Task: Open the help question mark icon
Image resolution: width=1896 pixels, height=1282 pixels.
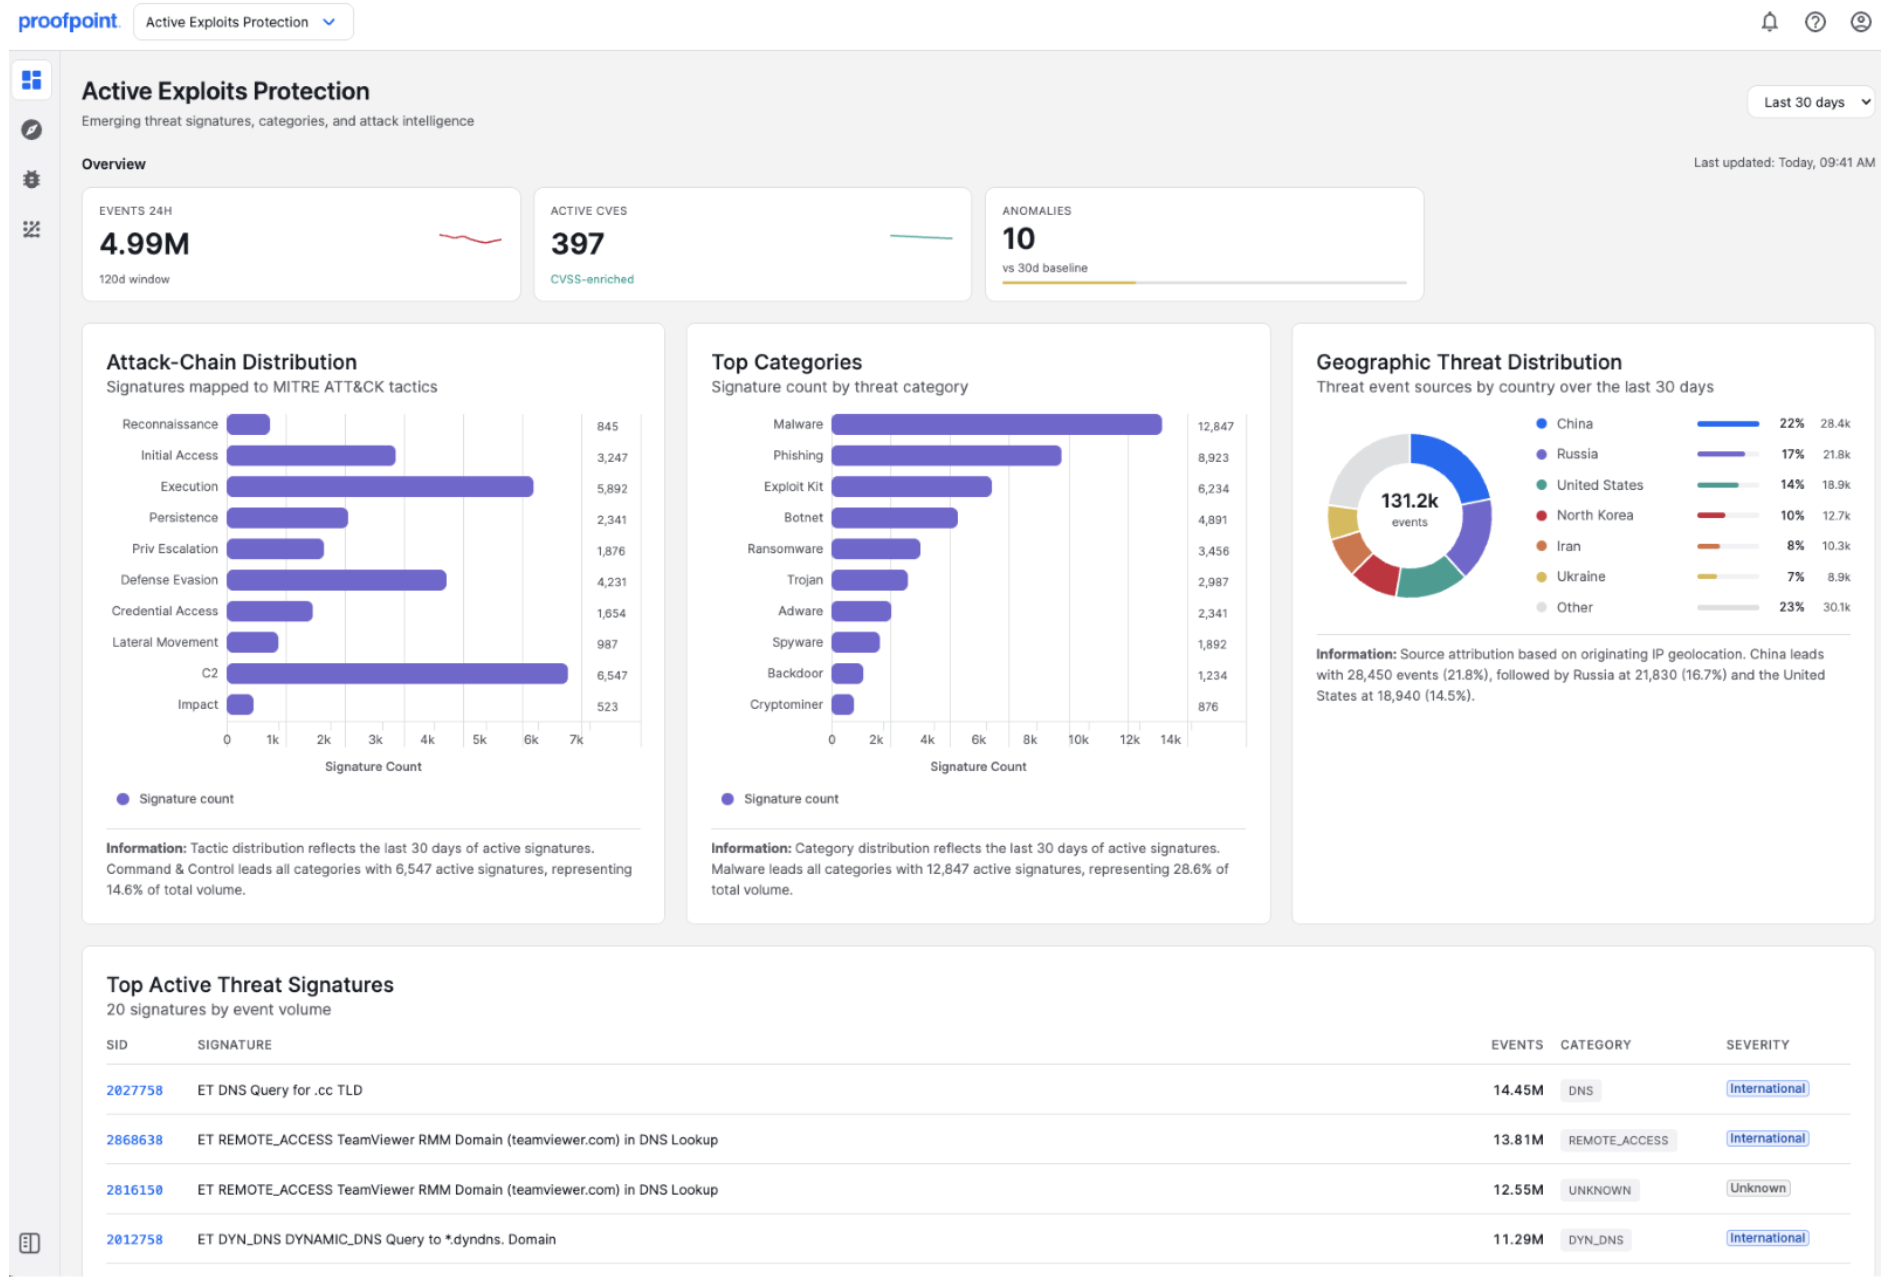Action: coord(1815,22)
